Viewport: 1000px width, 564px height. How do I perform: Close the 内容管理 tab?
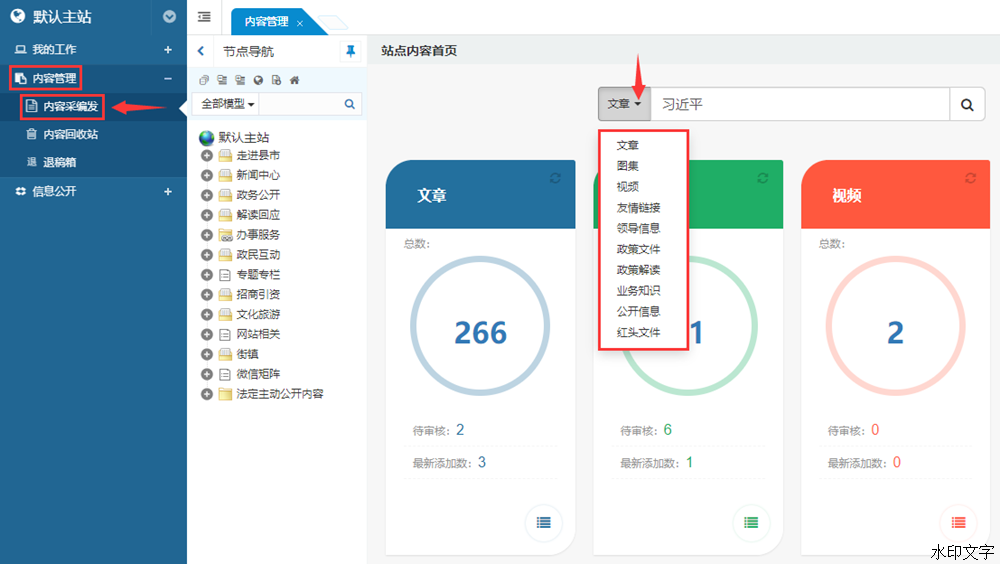300,23
